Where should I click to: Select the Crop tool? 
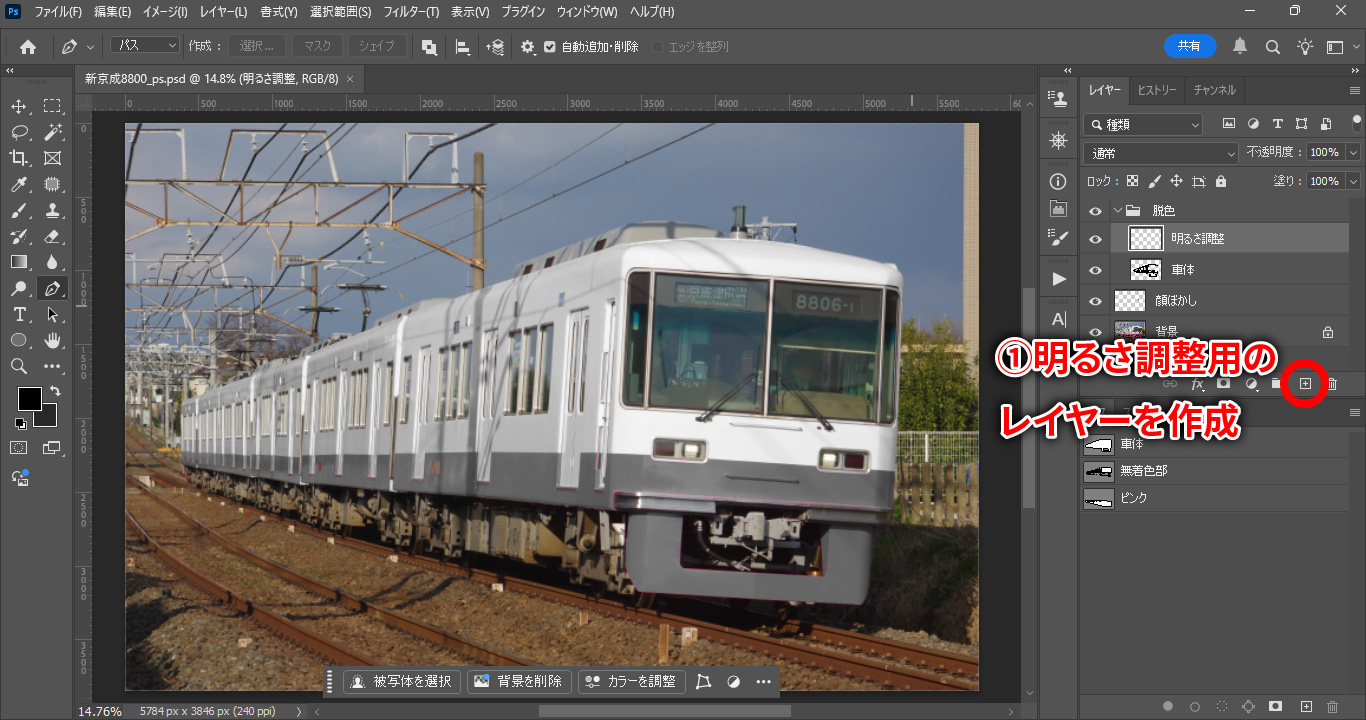click(19, 158)
